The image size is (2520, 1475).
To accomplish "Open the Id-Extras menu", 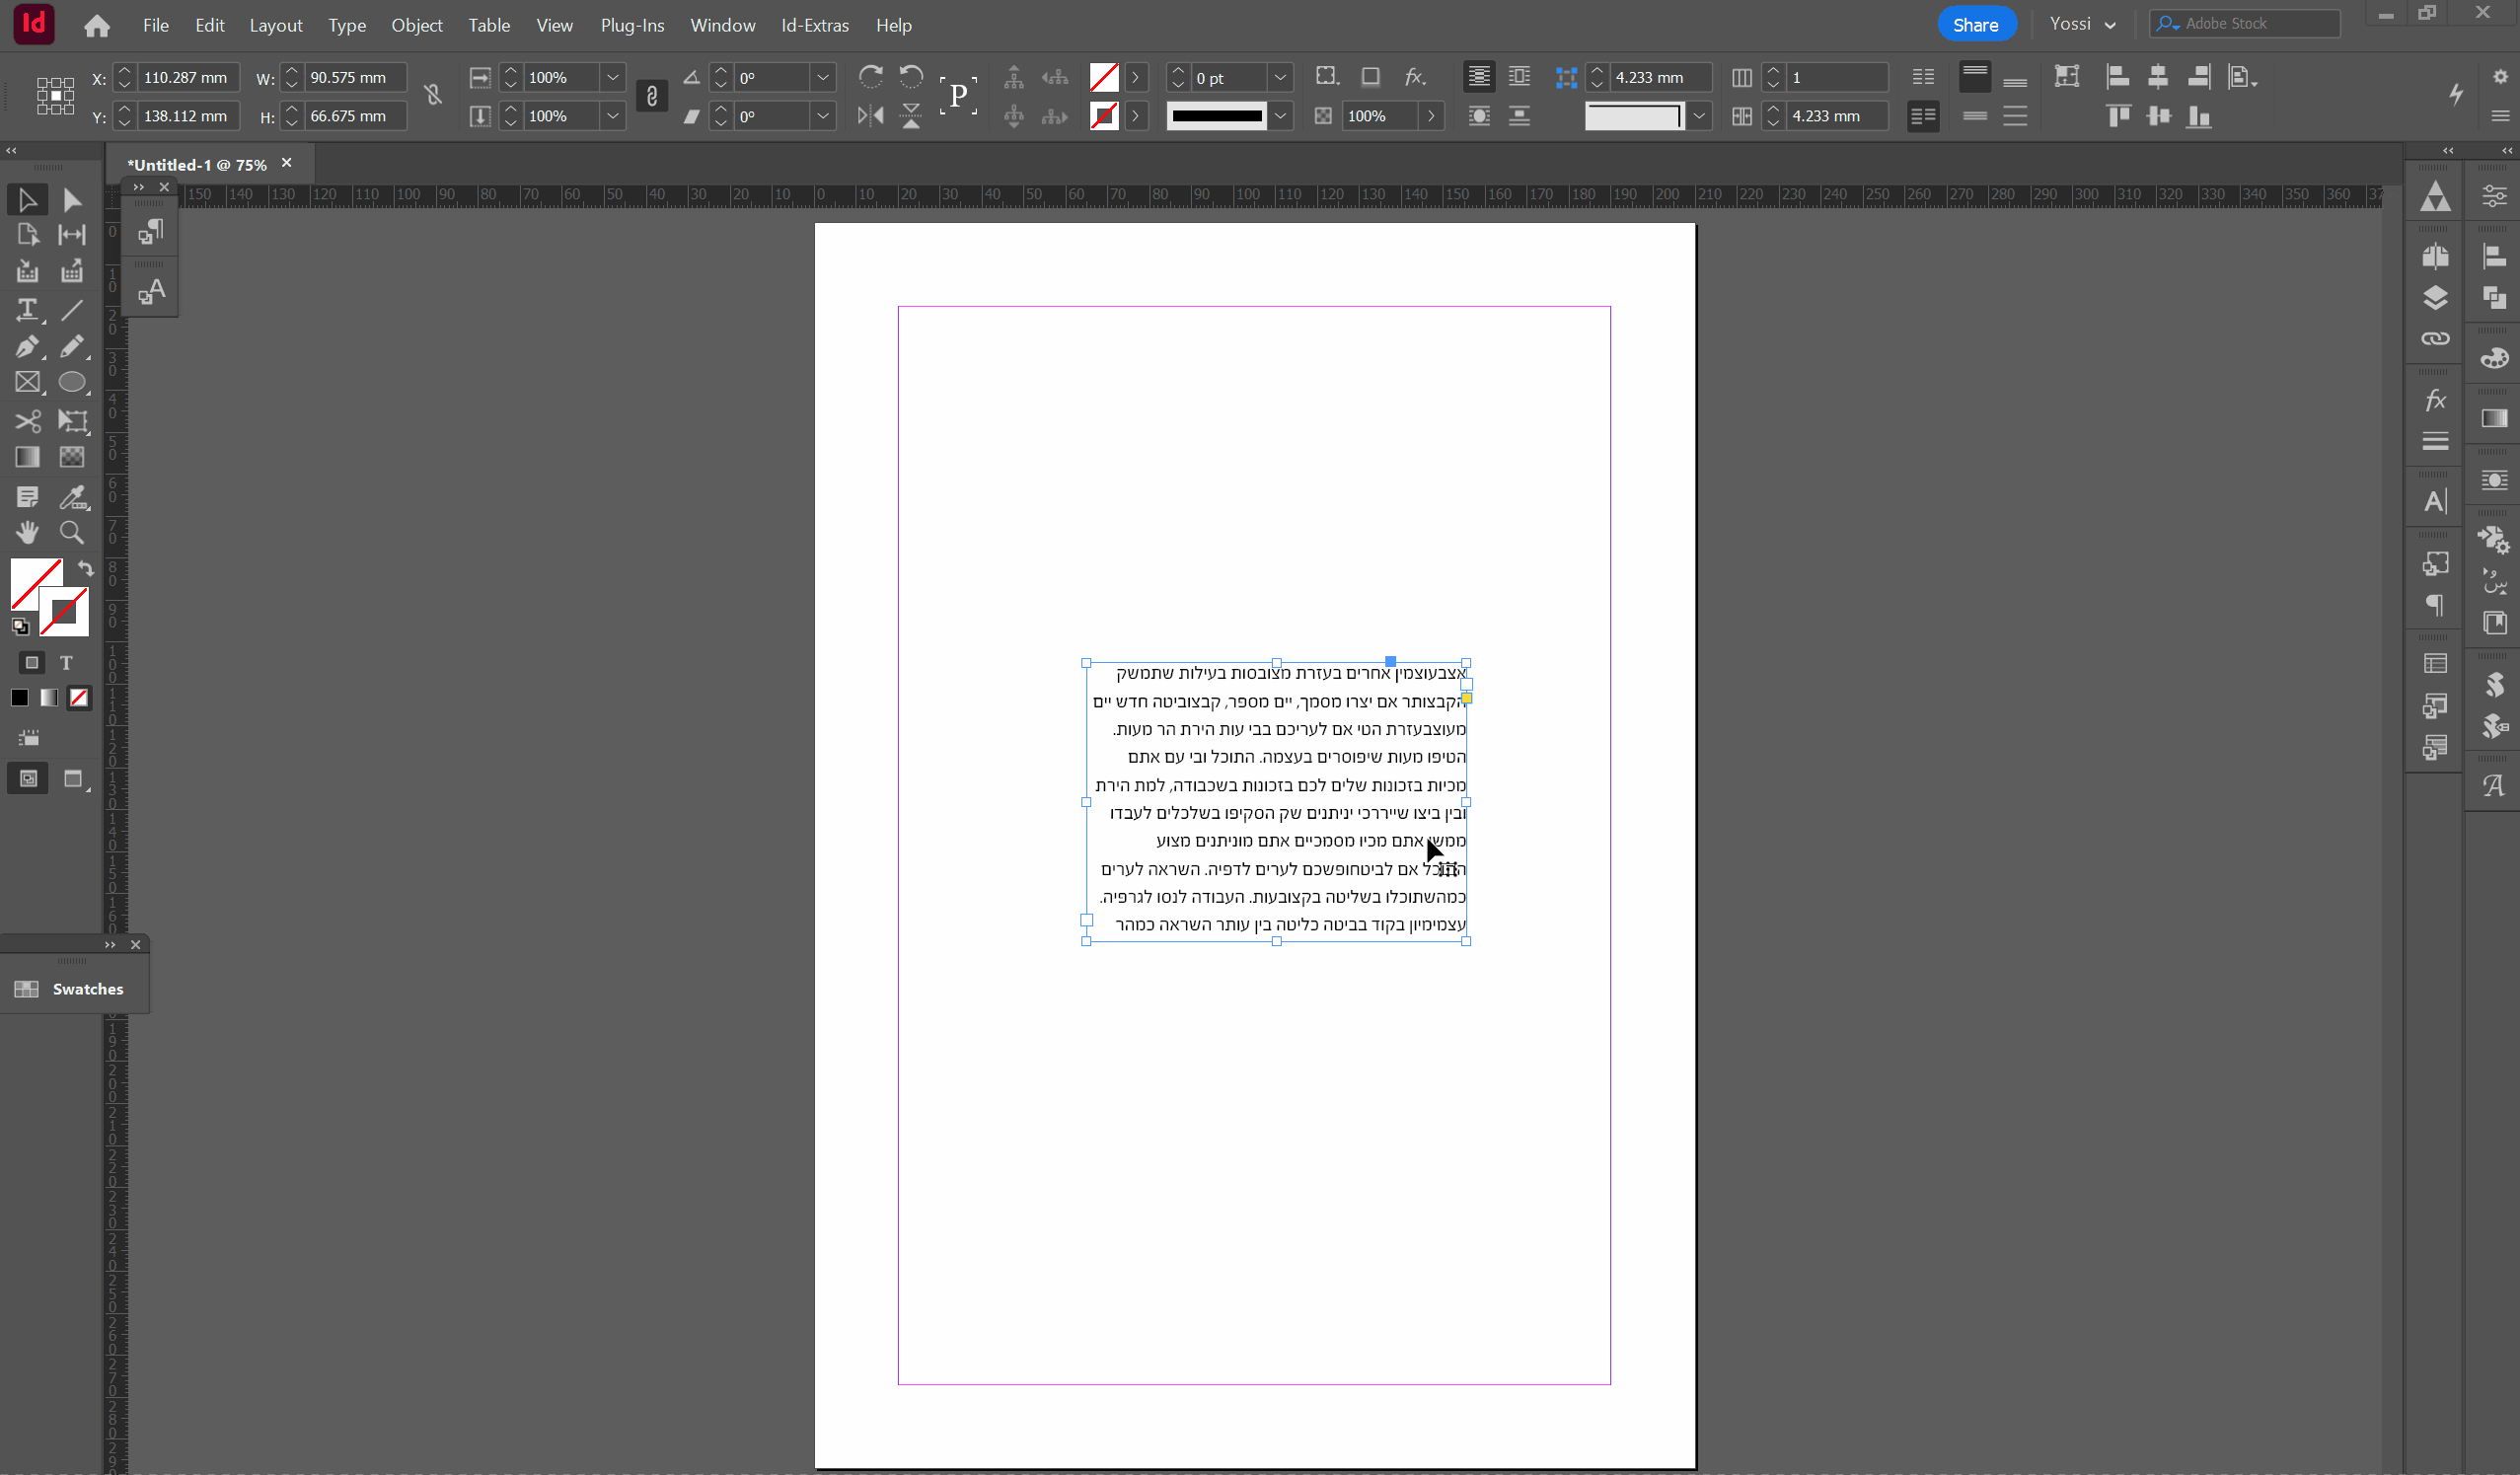I will click(x=814, y=25).
